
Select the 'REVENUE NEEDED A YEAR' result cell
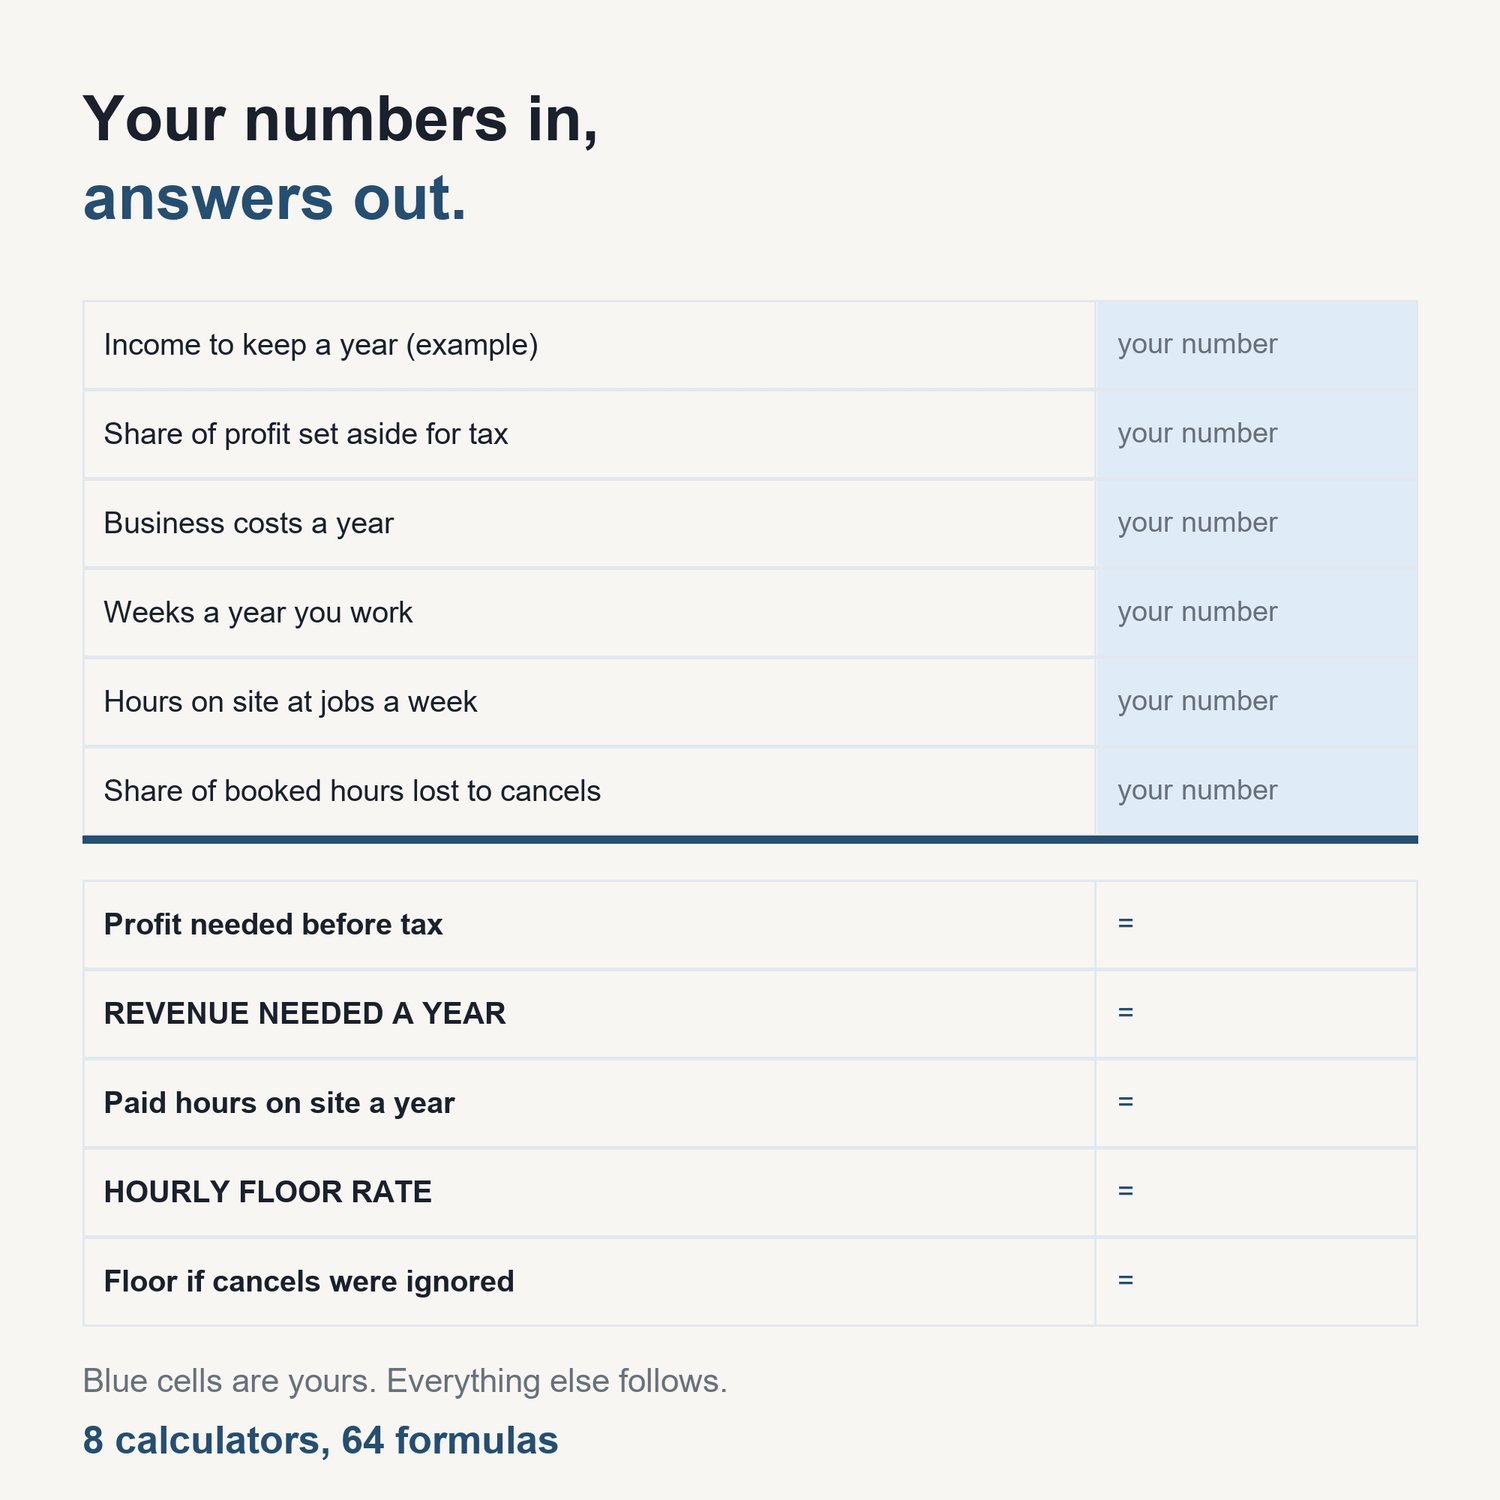tap(1256, 1014)
